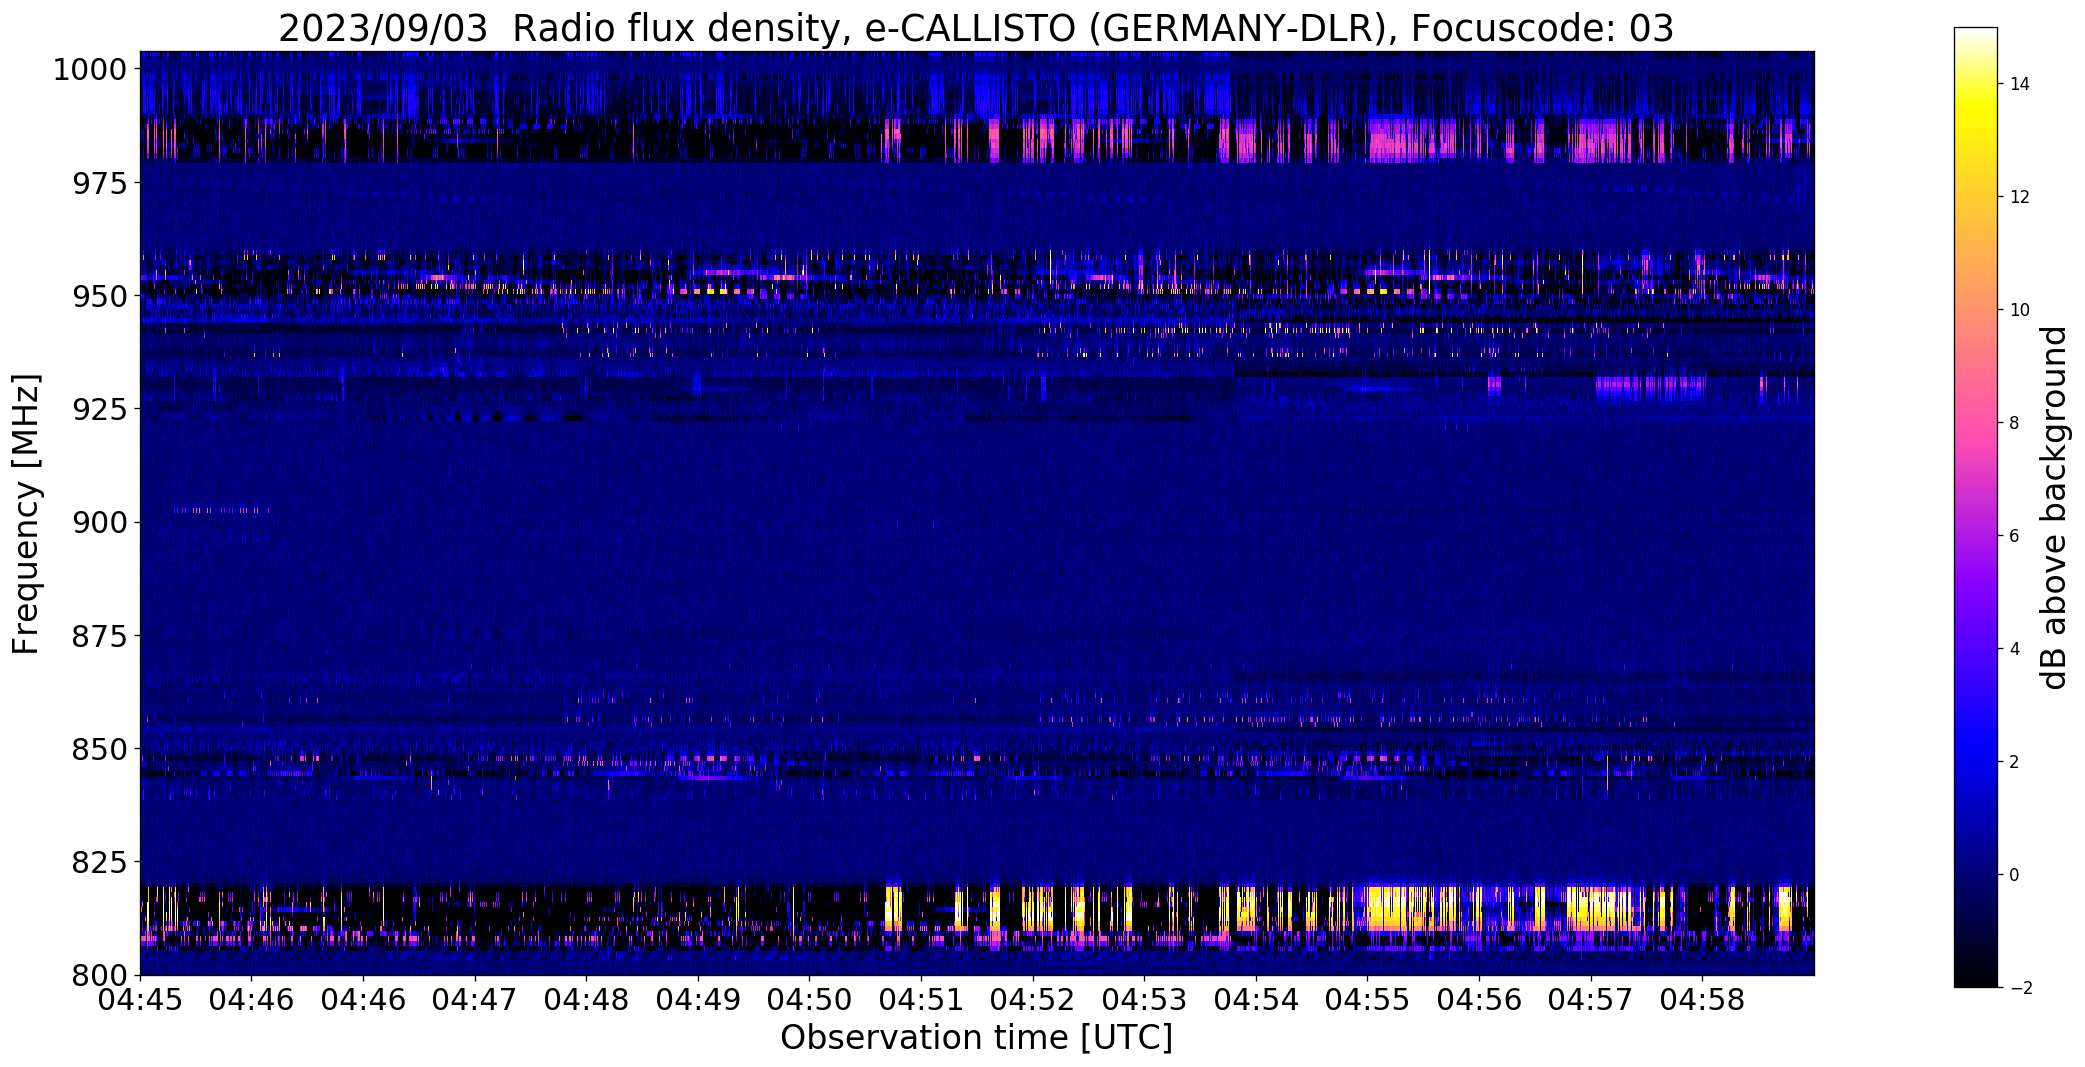This screenshot has height=1067, width=2085.
Task: Click the 875 frequency tick label
Action: [x=99, y=635]
